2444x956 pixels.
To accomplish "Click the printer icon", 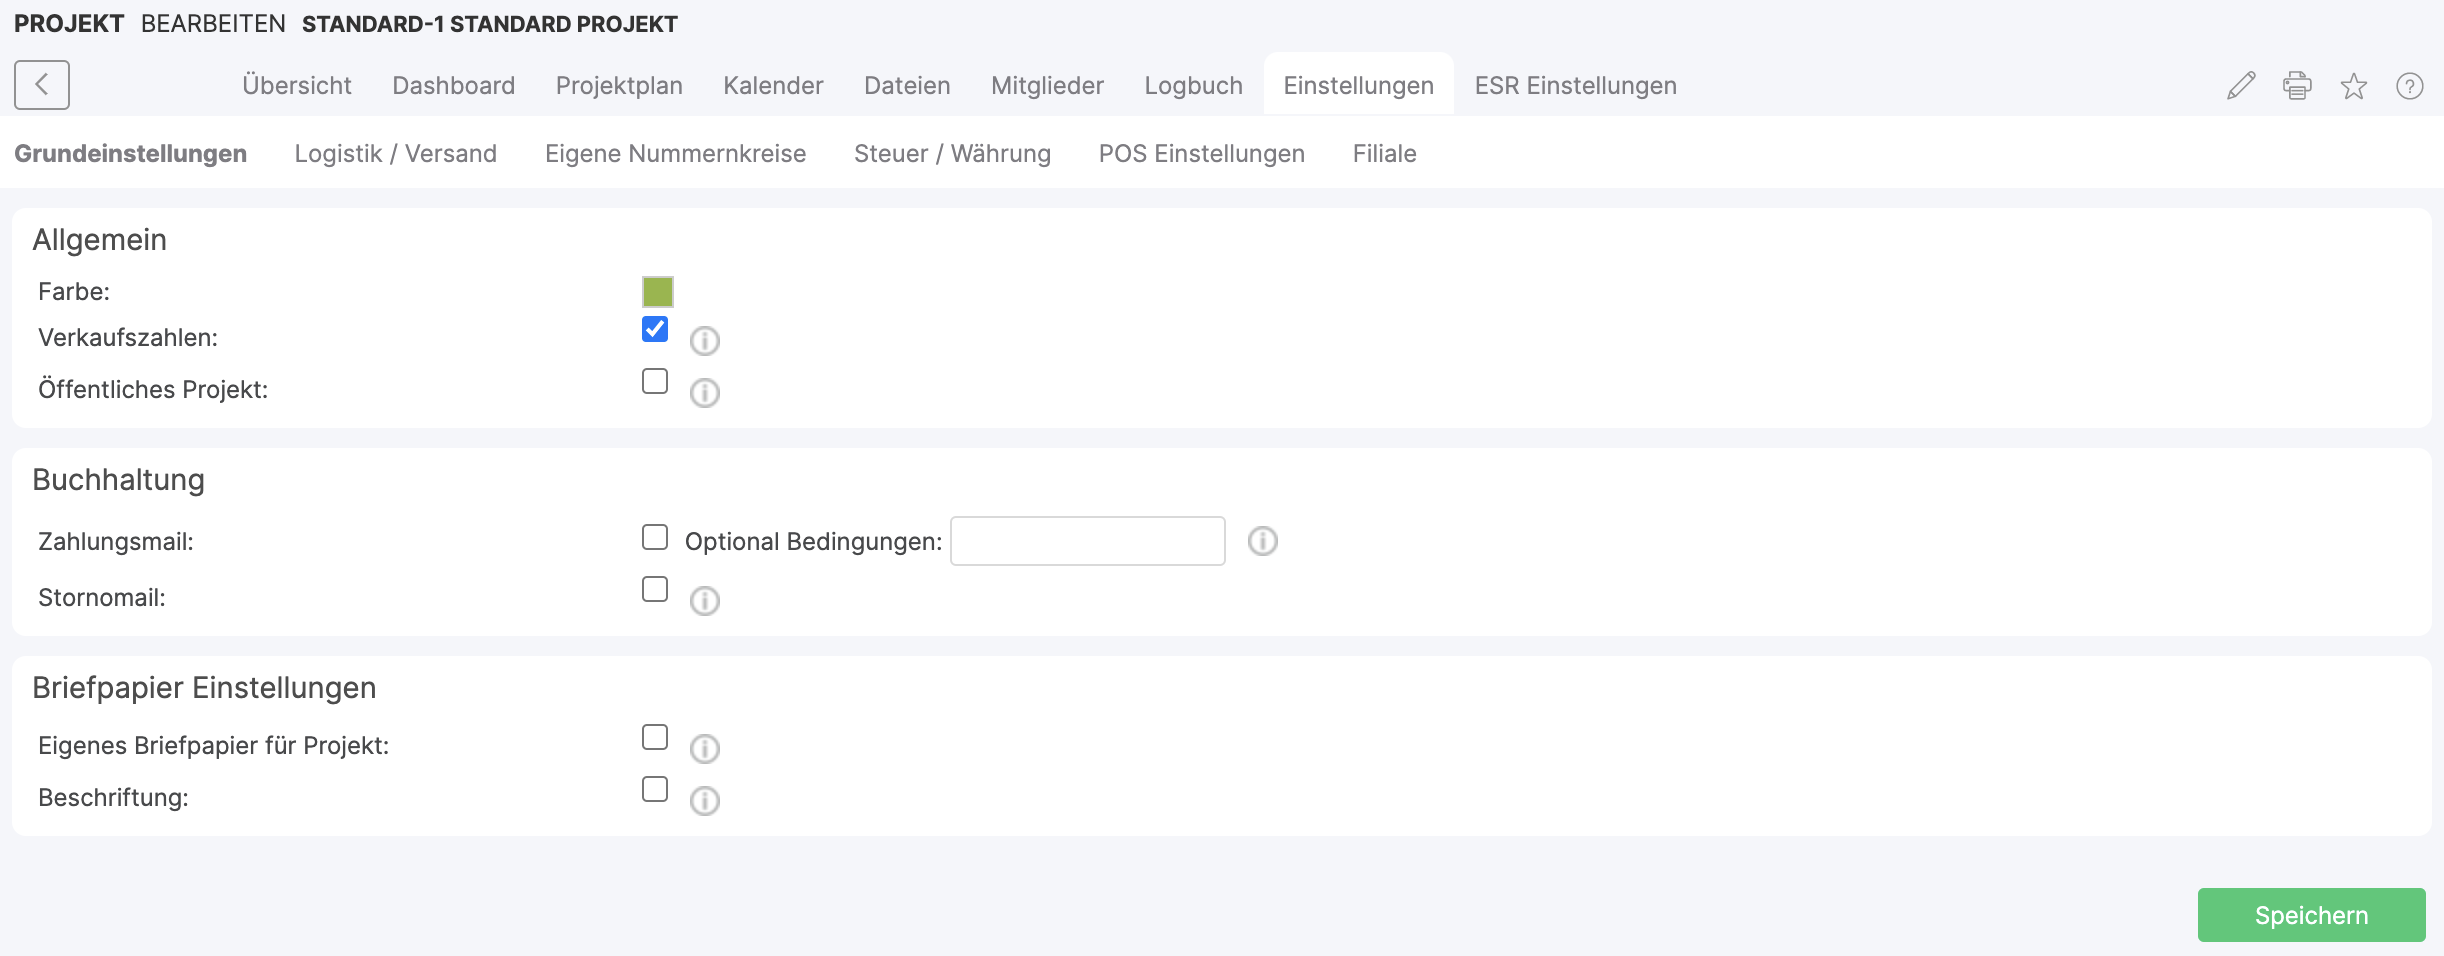I will (x=2297, y=86).
